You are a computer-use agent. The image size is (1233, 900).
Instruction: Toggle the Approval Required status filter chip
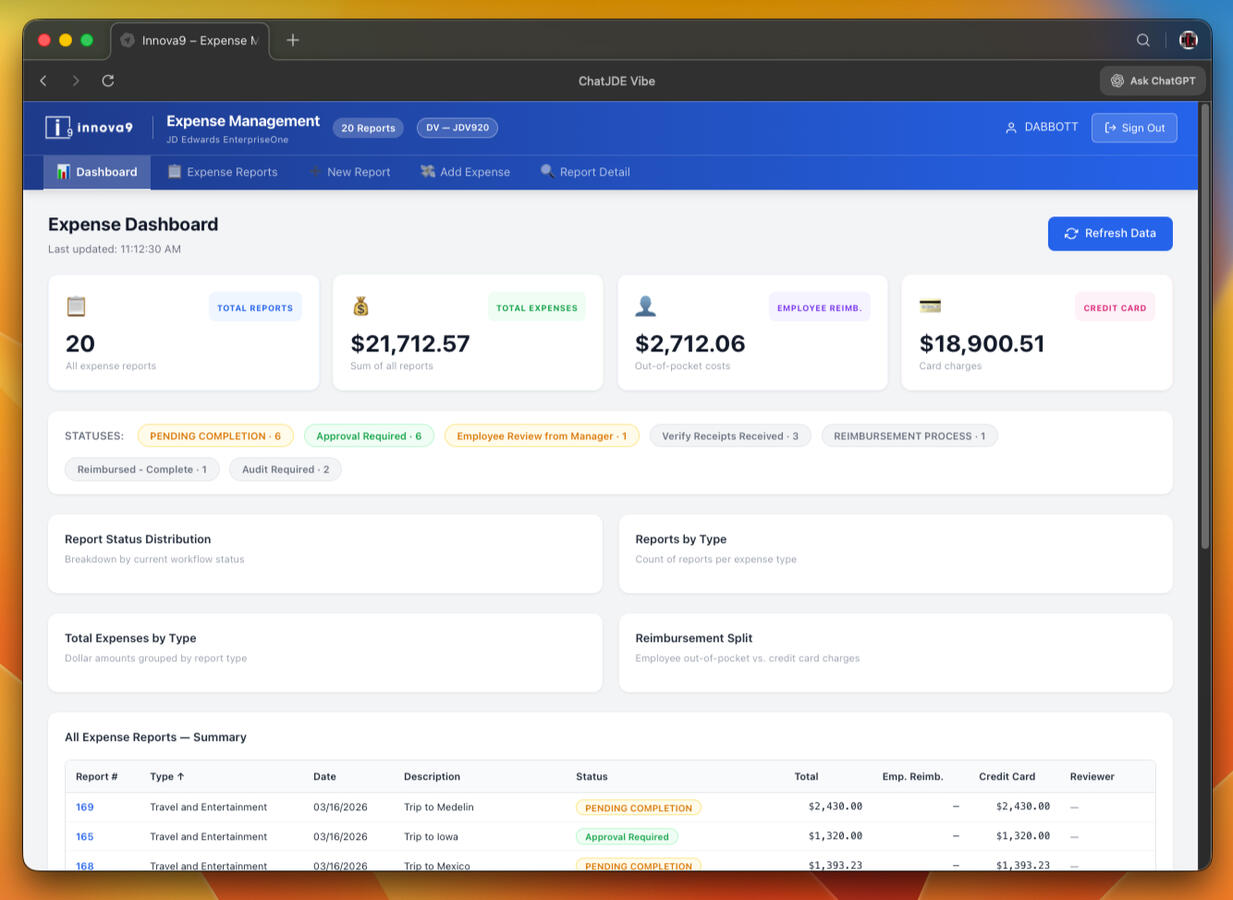pos(369,436)
